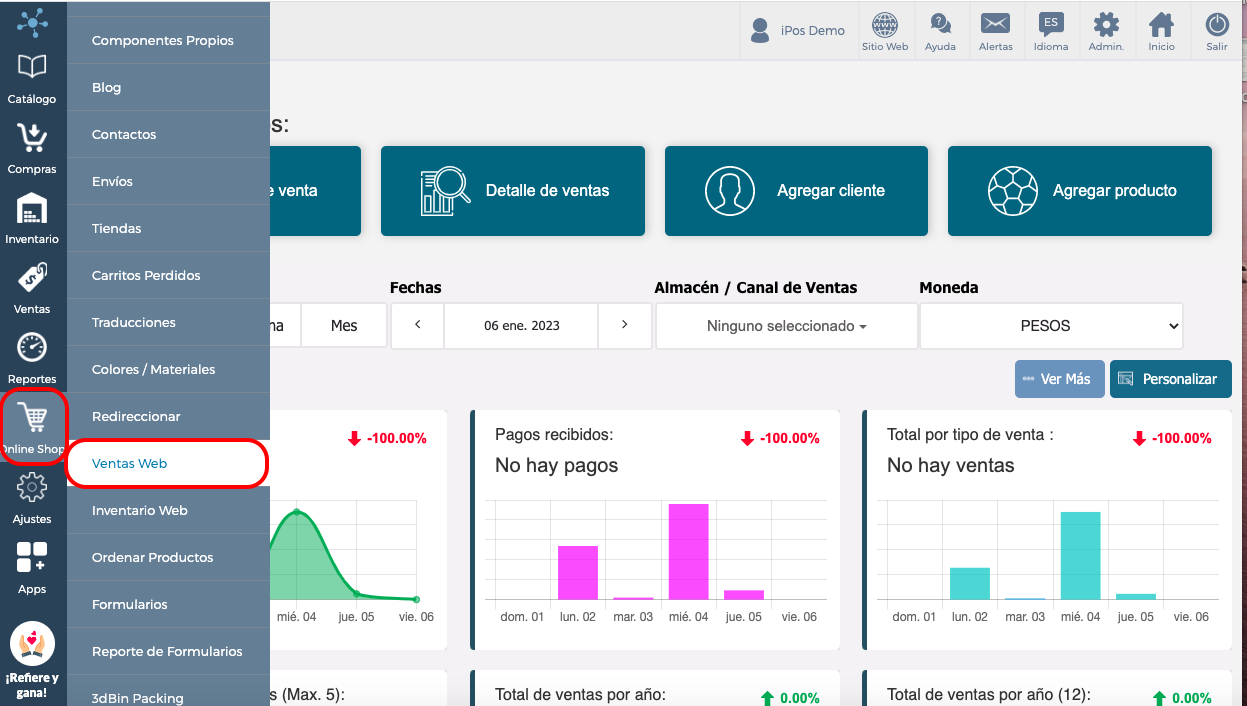Click the Total por tipo de venta heading
The image size is (1247, 706).
pyautogui.click(x=970, y=435)
